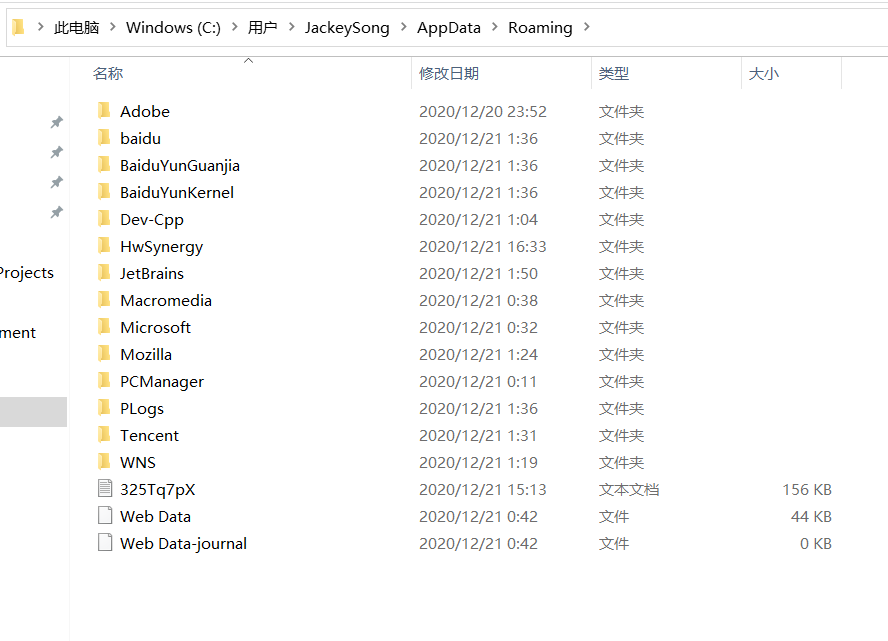
Task: Navigate to JackeySong in the address bar
Action: 347,27
